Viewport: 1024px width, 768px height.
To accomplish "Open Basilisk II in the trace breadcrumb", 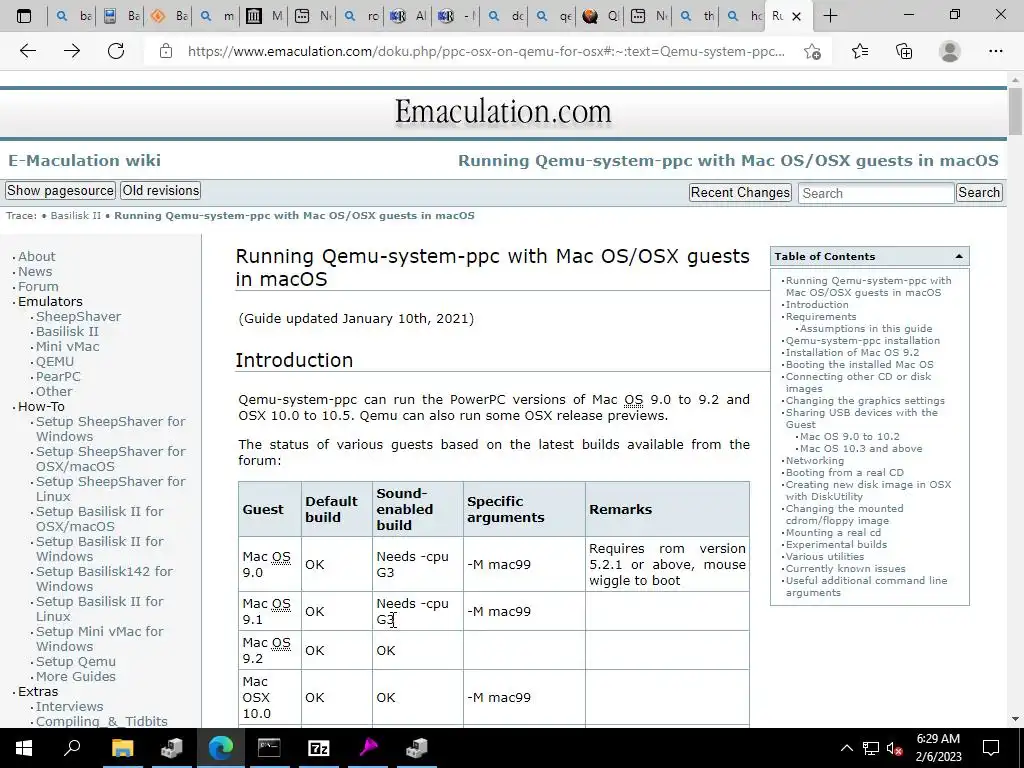I will click(x=76, y=216).
